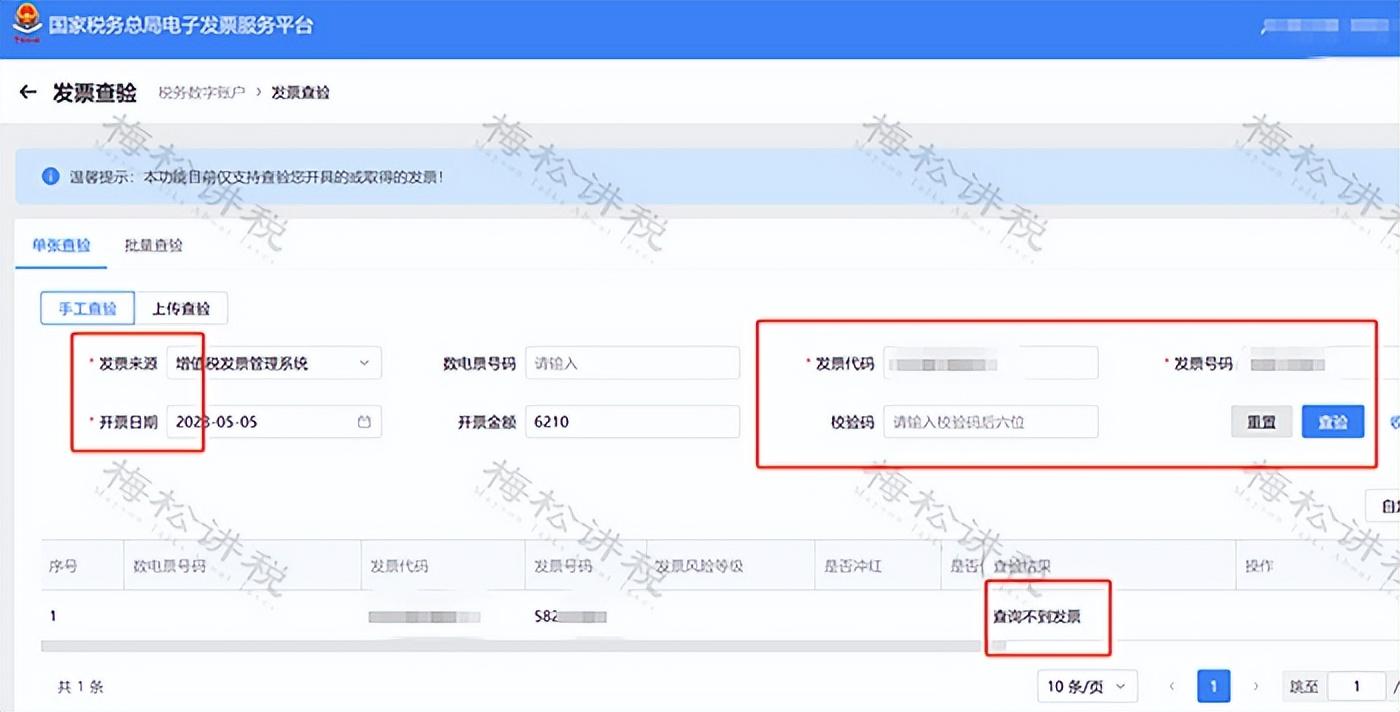Click the 开票金额 field showing 6210
This screenshot has width=1400, height=712.
[x=632, y=422]
